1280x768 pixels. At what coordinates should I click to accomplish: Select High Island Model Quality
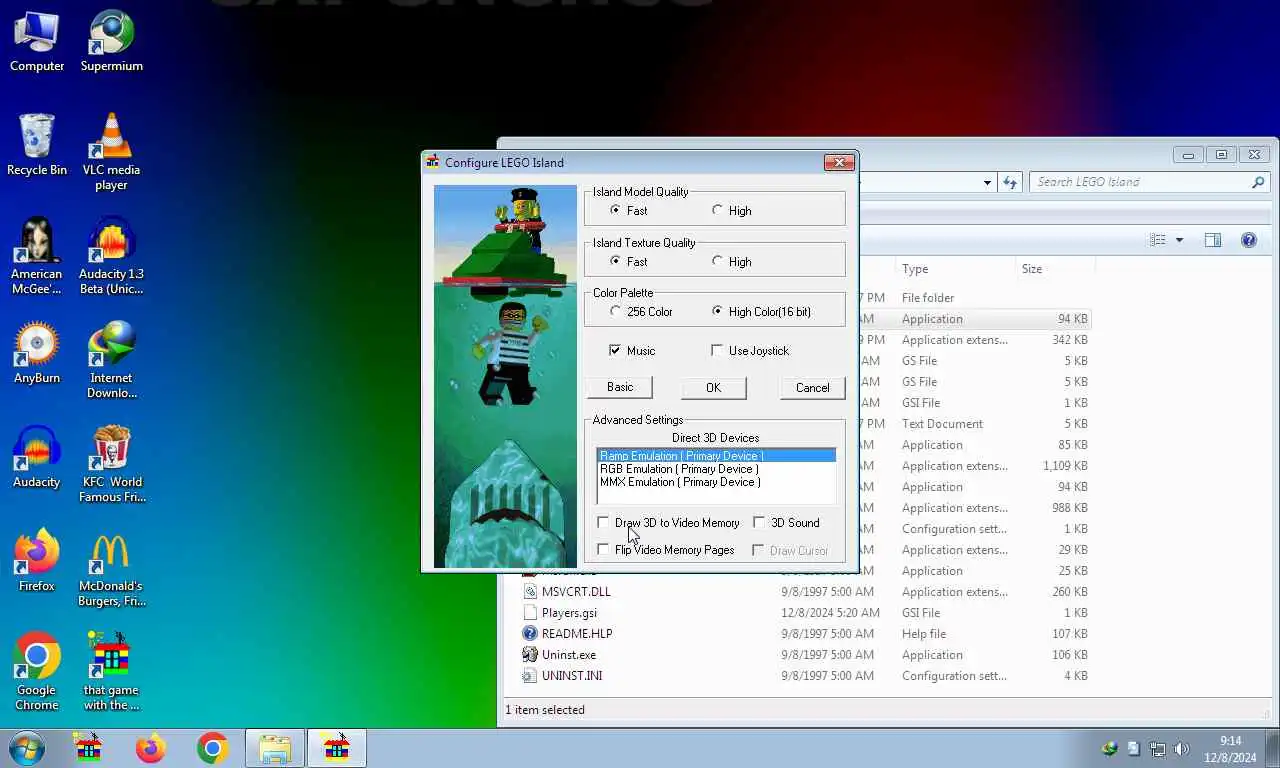click(x=731, y=211)
